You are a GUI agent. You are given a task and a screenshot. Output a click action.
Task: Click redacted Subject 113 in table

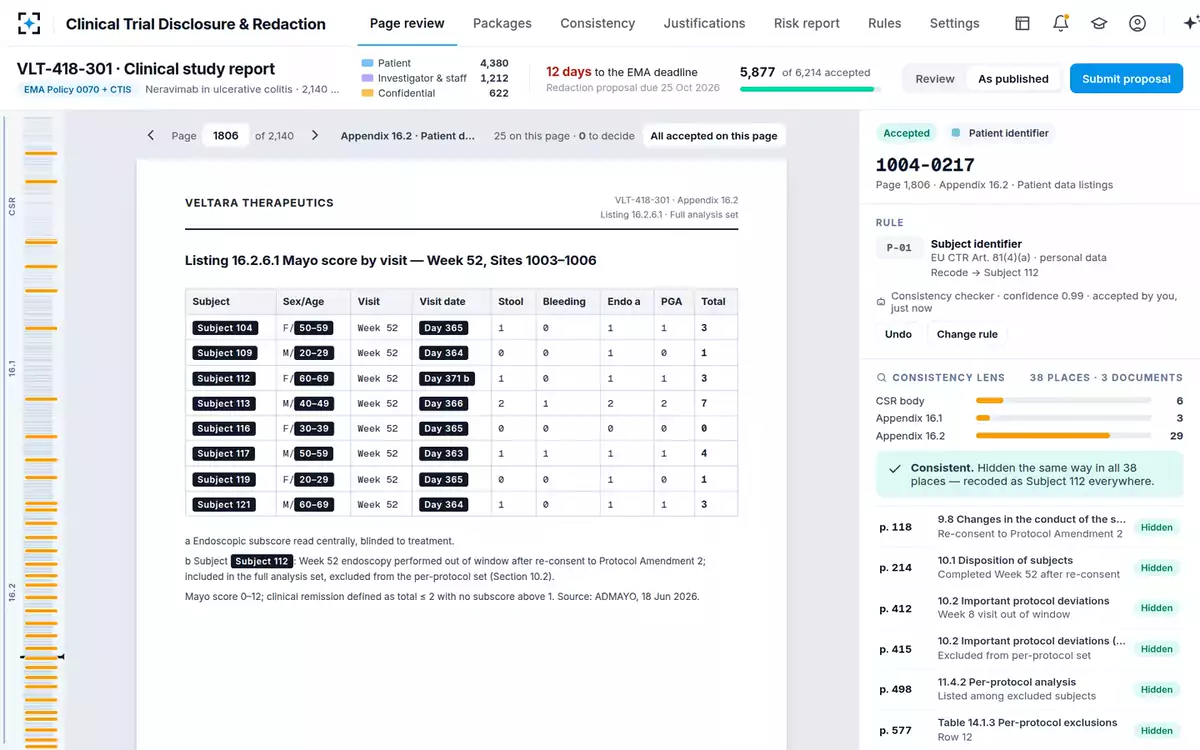[224, 404]
